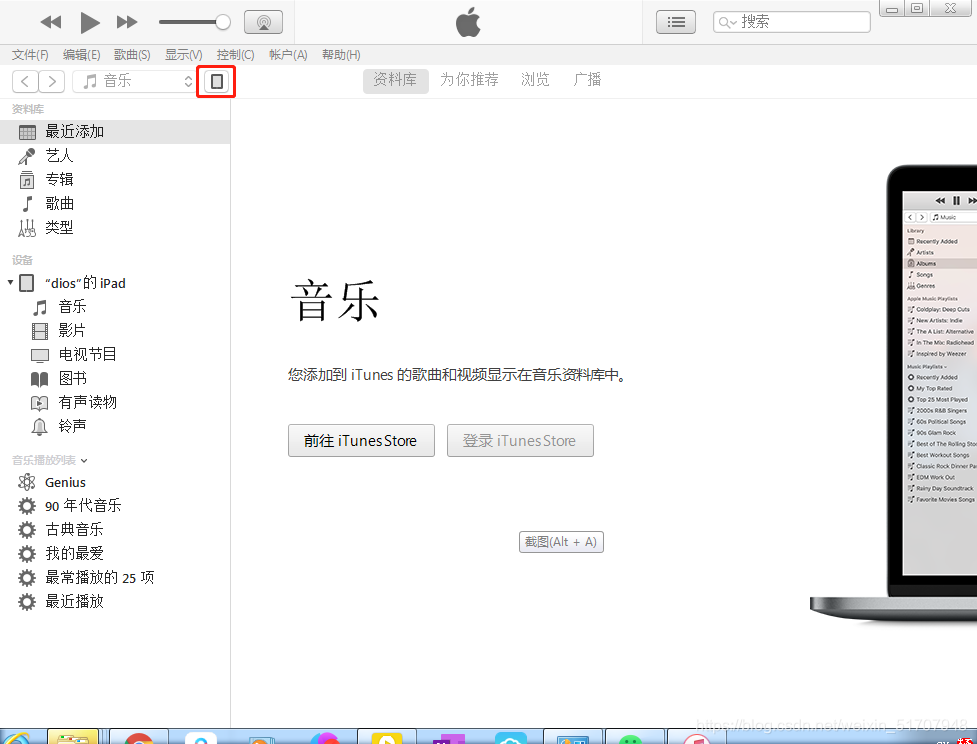Click the 截图(Alt + A) tooltip button
Viewport: 977px width, 744px height.
tap(561, 542)
